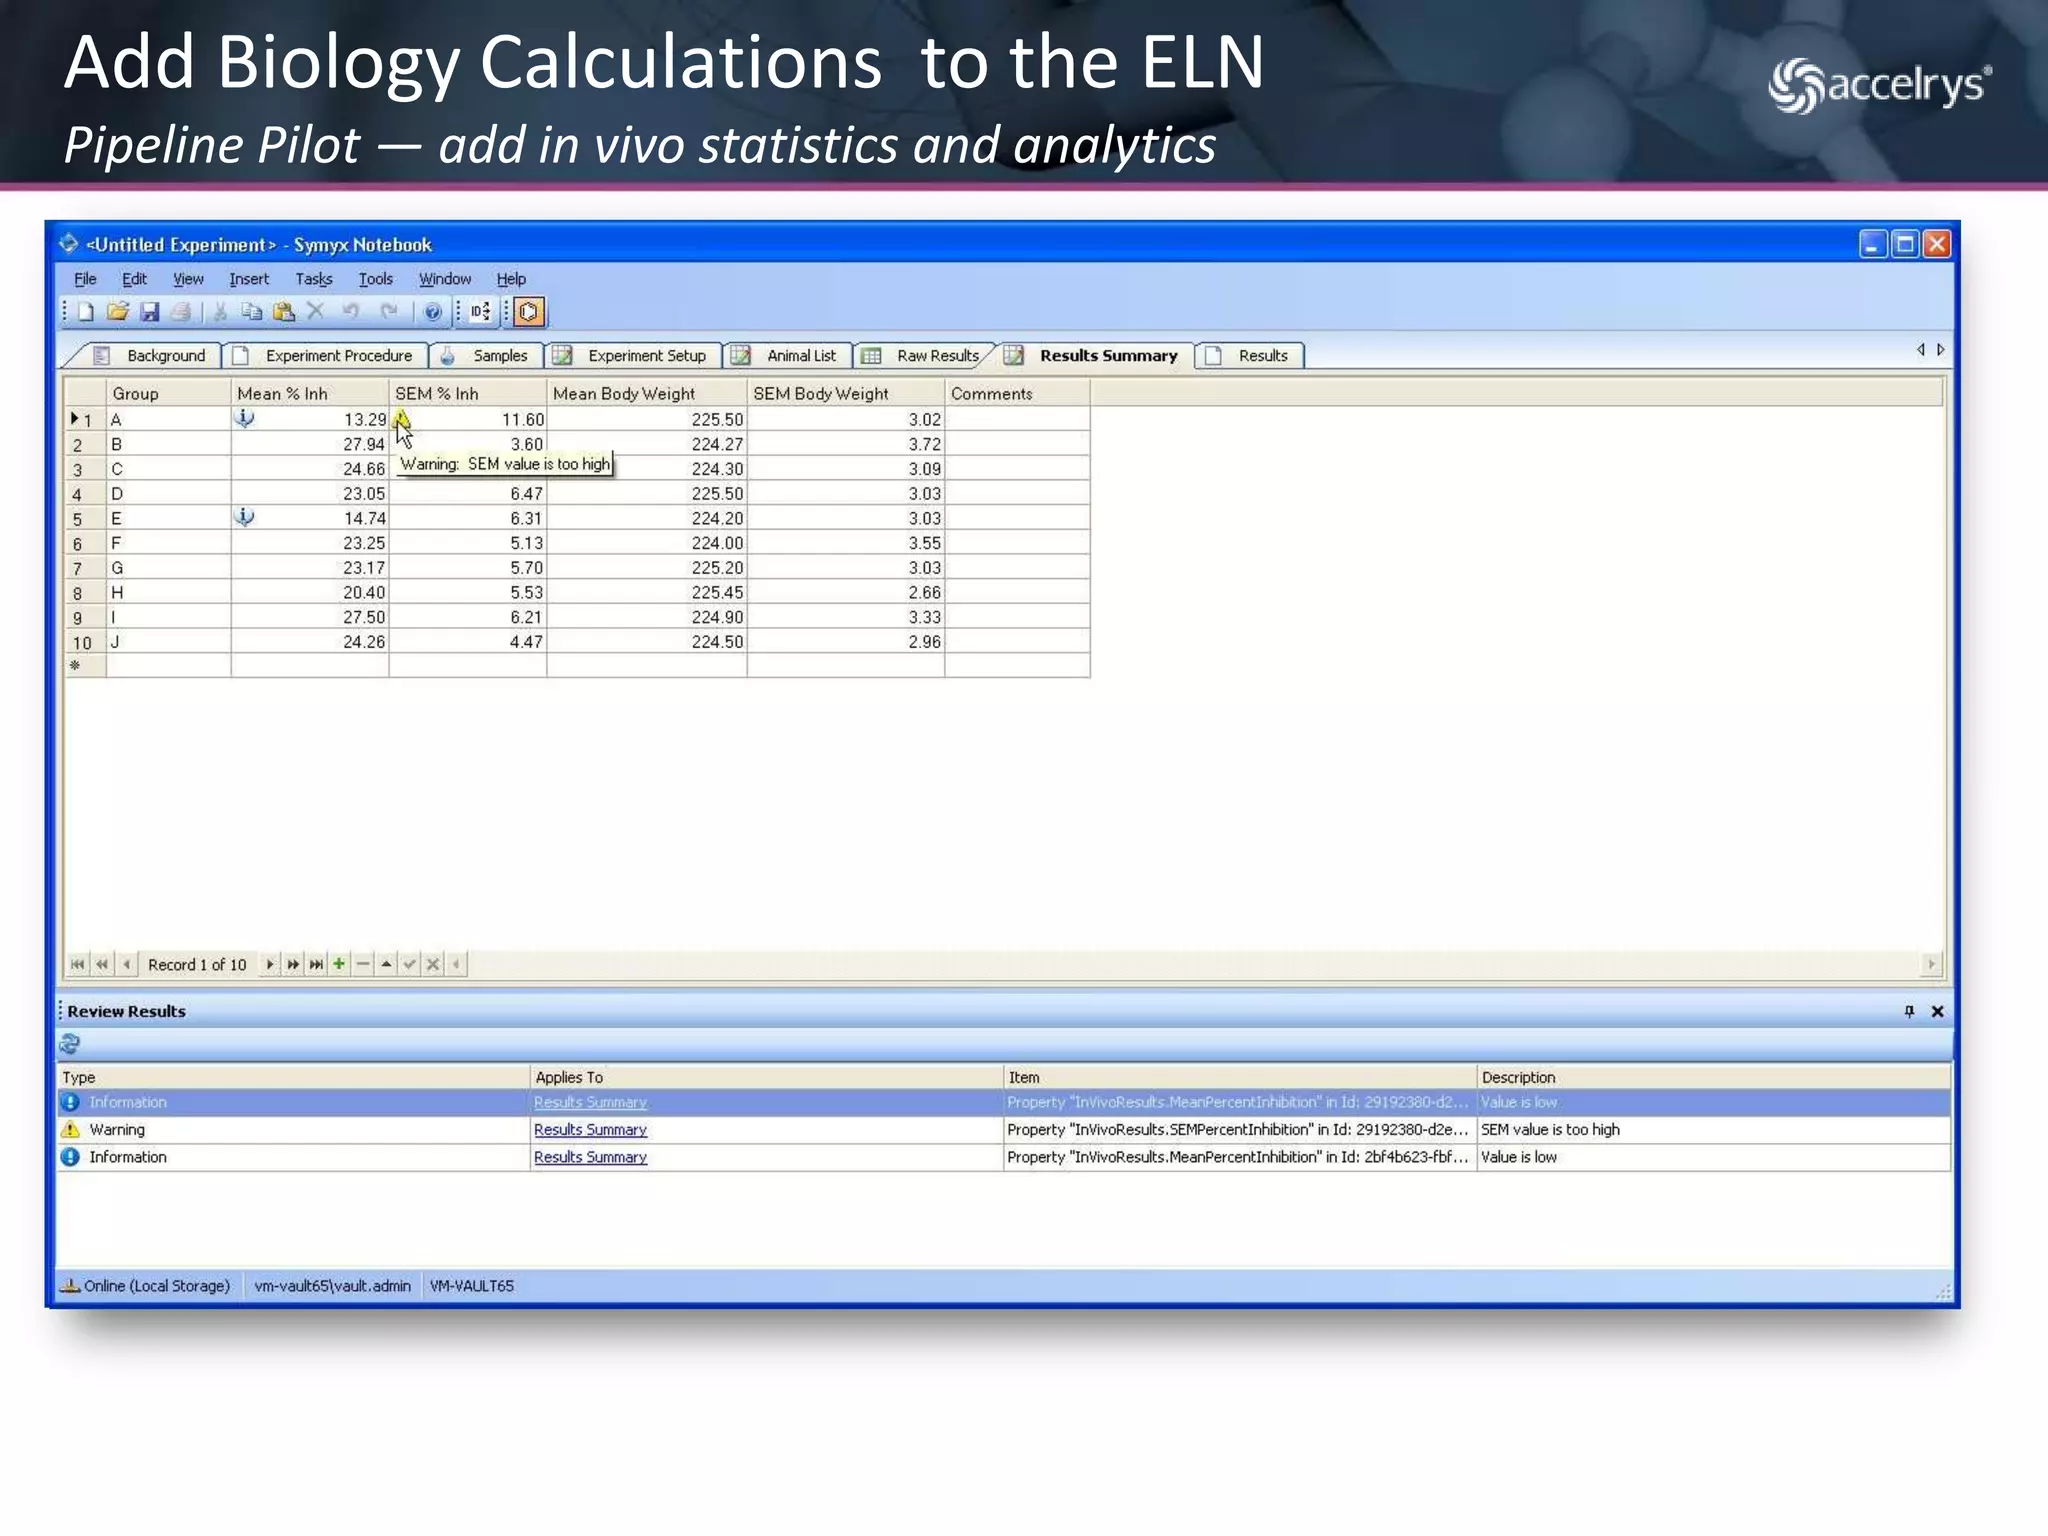2048x1536 pixels.
Task: Open the Edit menu
Action: point(134,279)
